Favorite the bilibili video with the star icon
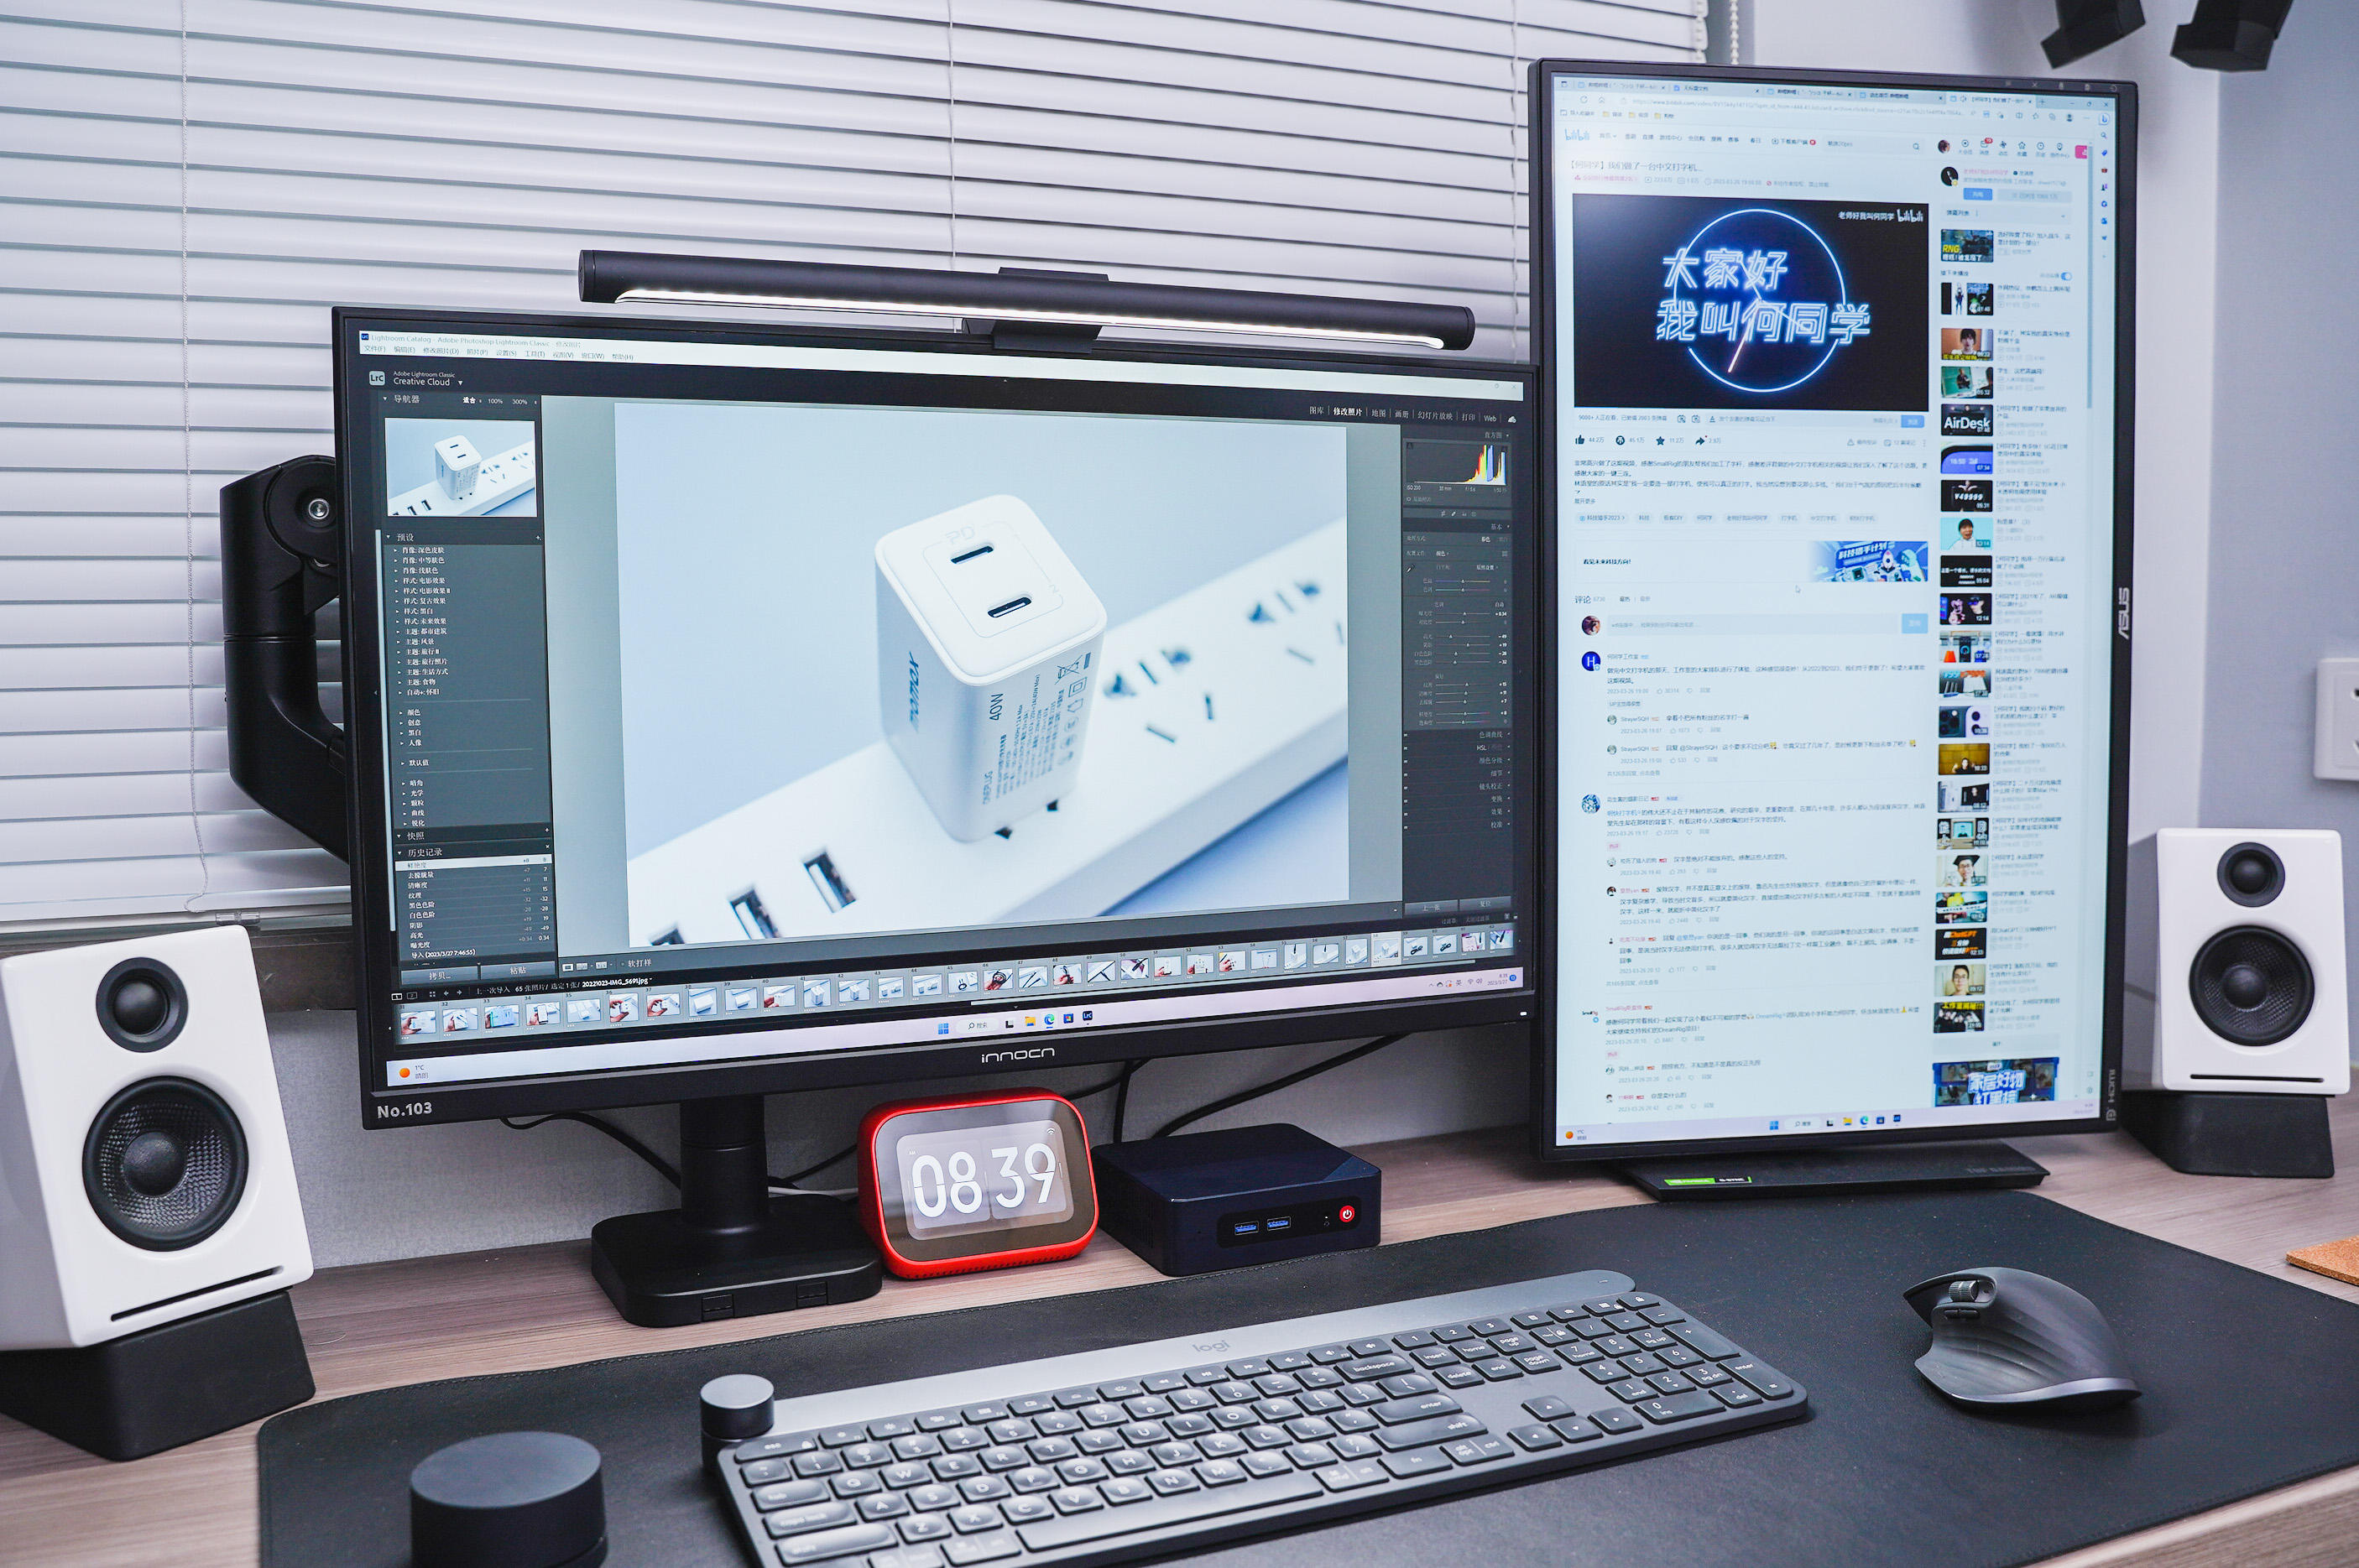 pos(1661,441)
